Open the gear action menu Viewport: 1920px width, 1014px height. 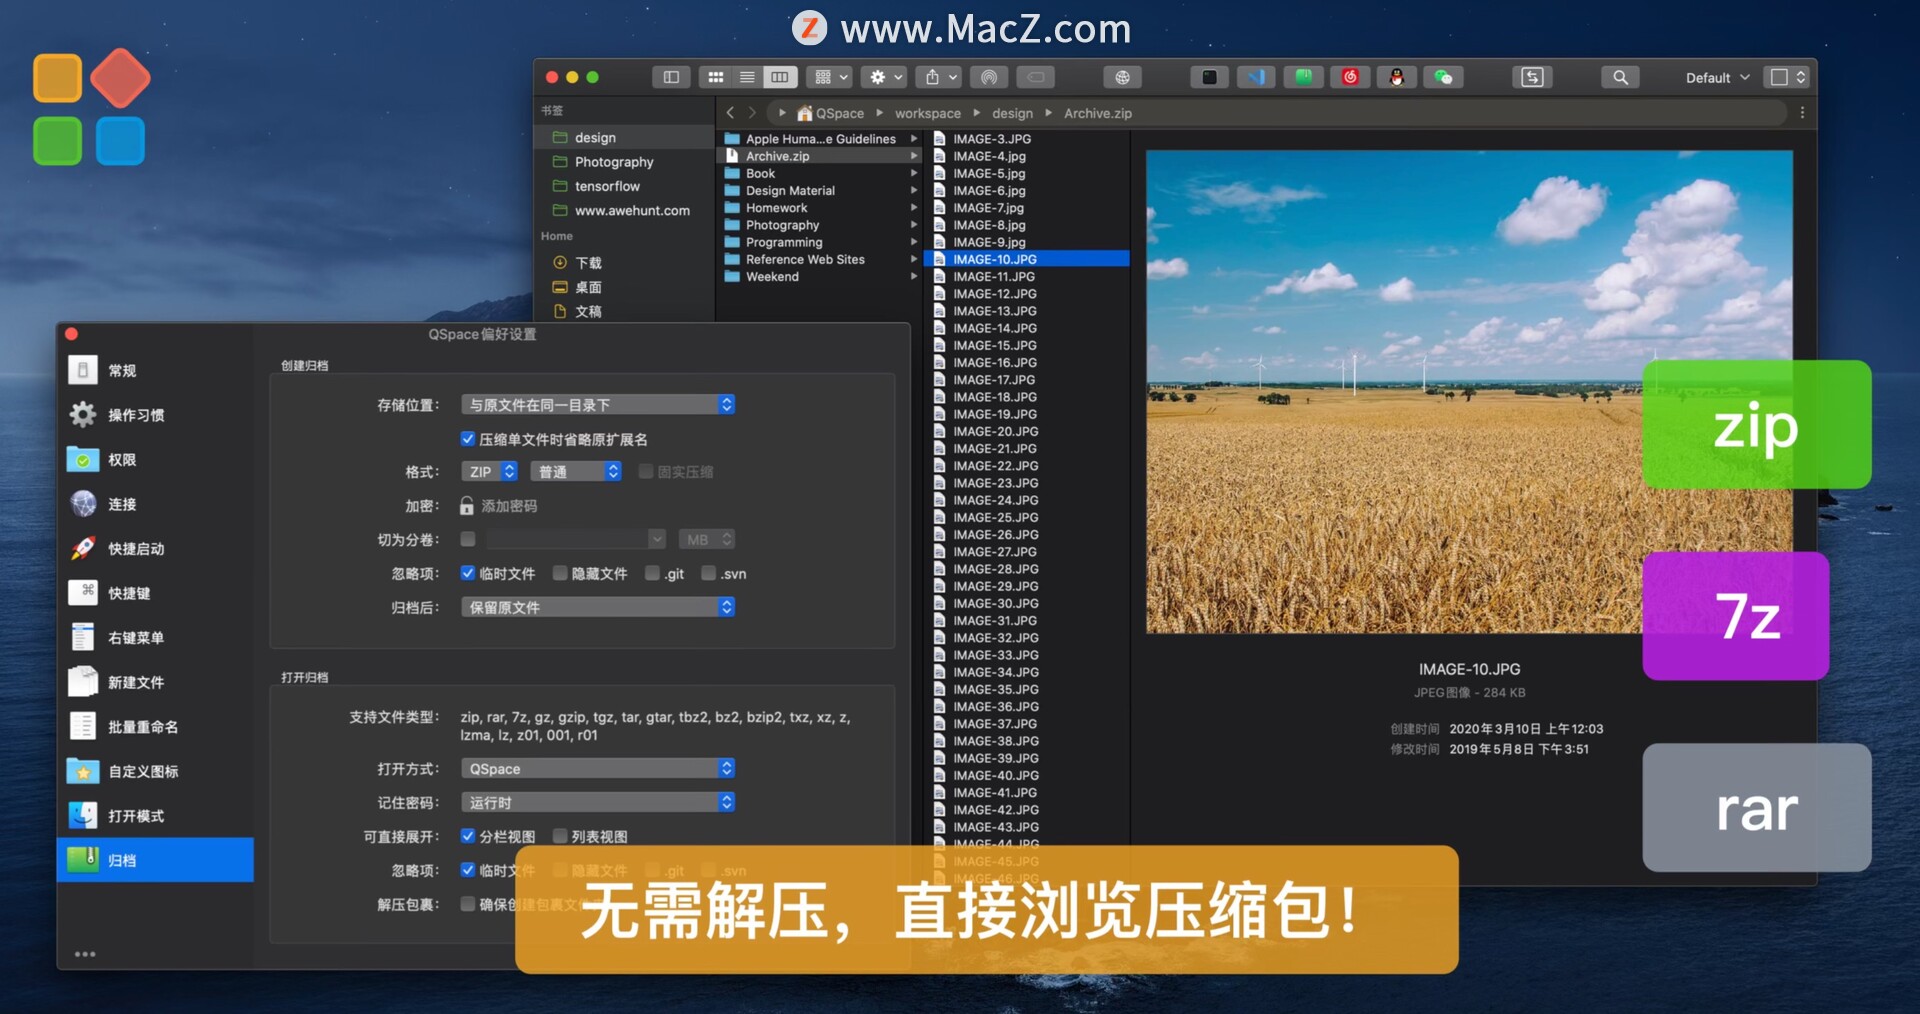(x=886, y=77)
